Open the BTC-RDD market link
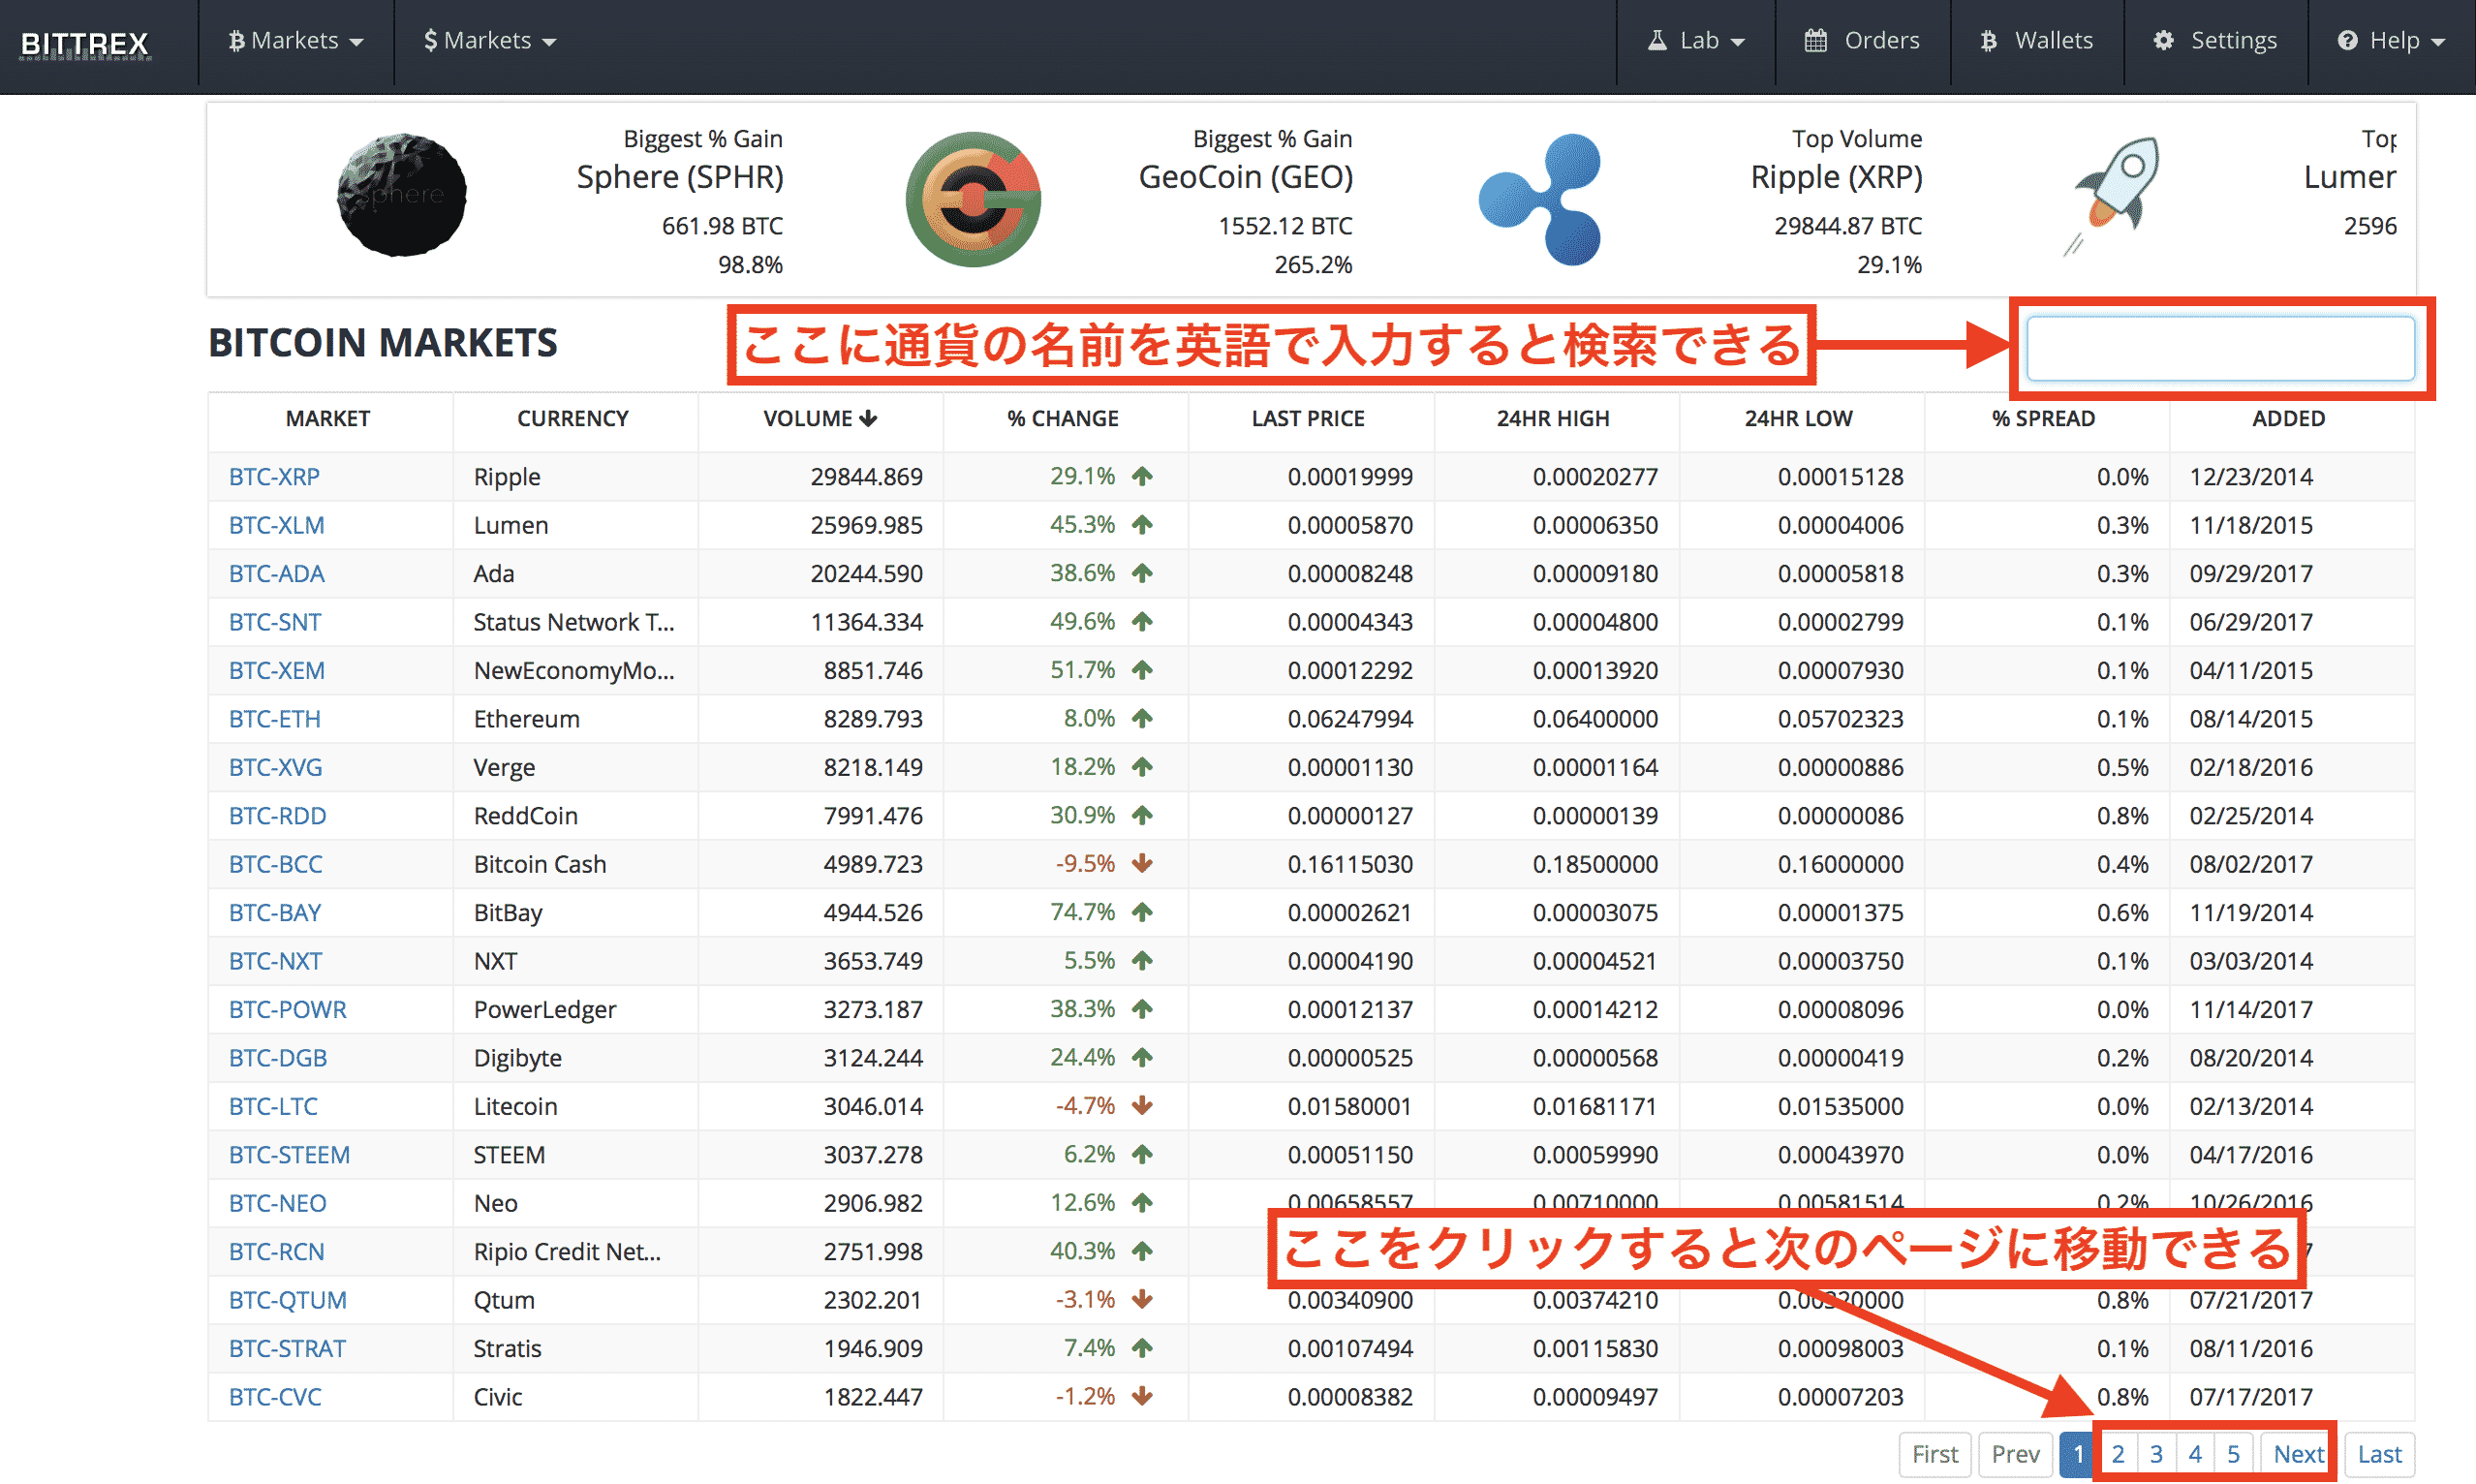Screen dimensions: 2476x1484 point(278,816)
